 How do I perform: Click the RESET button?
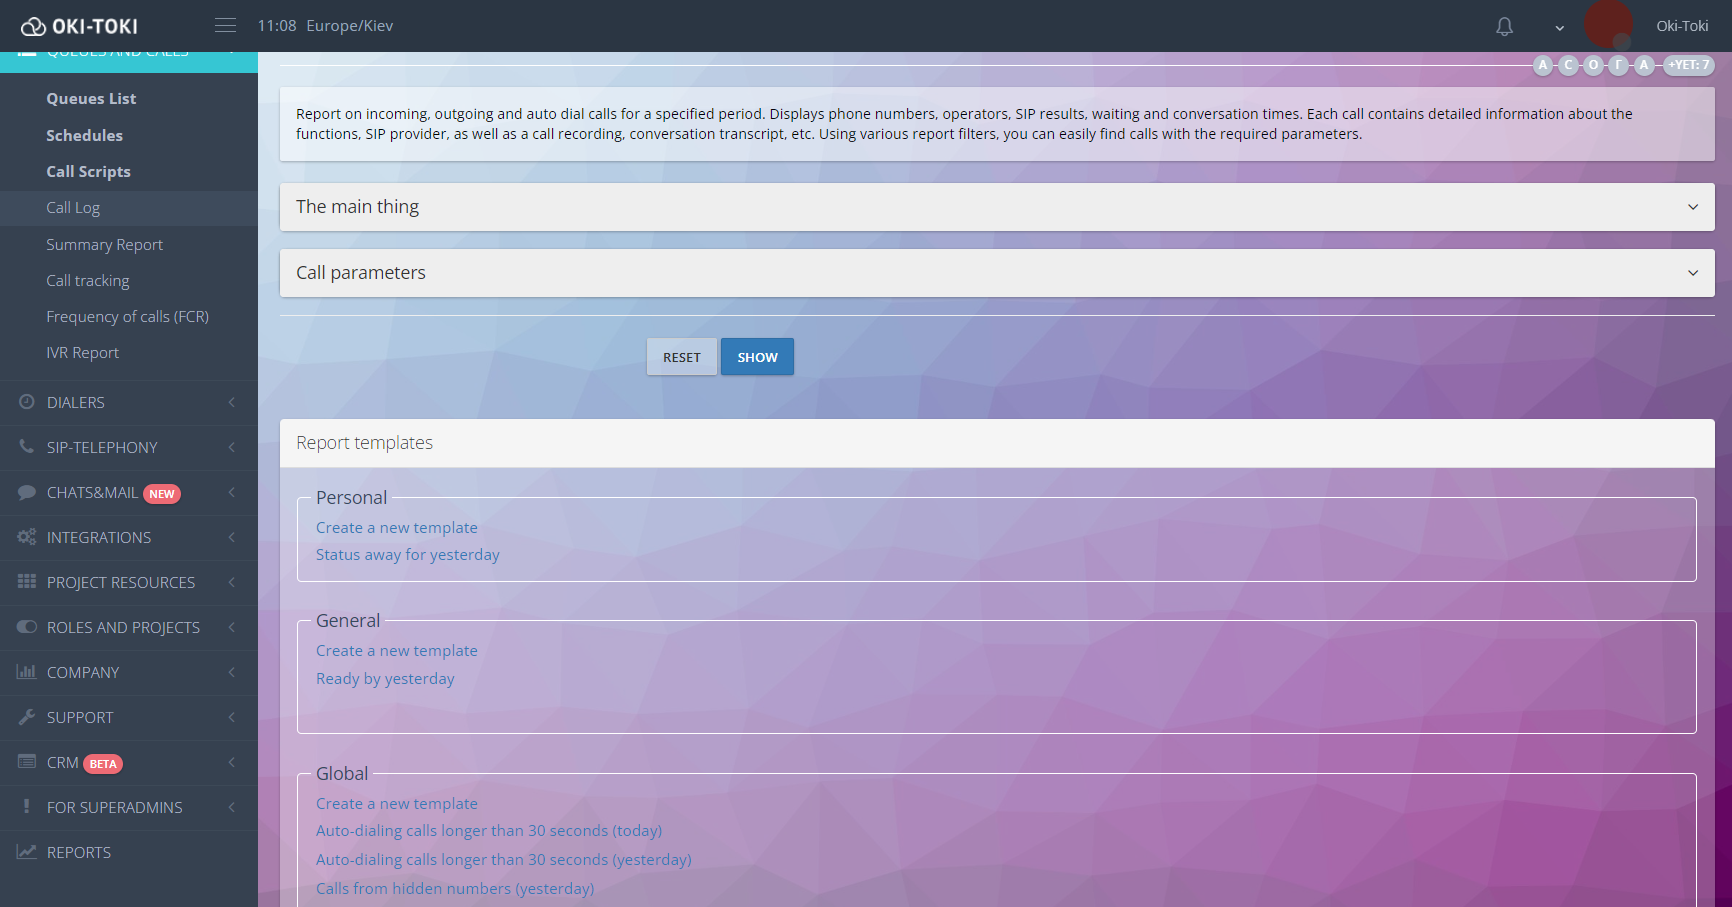[x=682, y=357]
